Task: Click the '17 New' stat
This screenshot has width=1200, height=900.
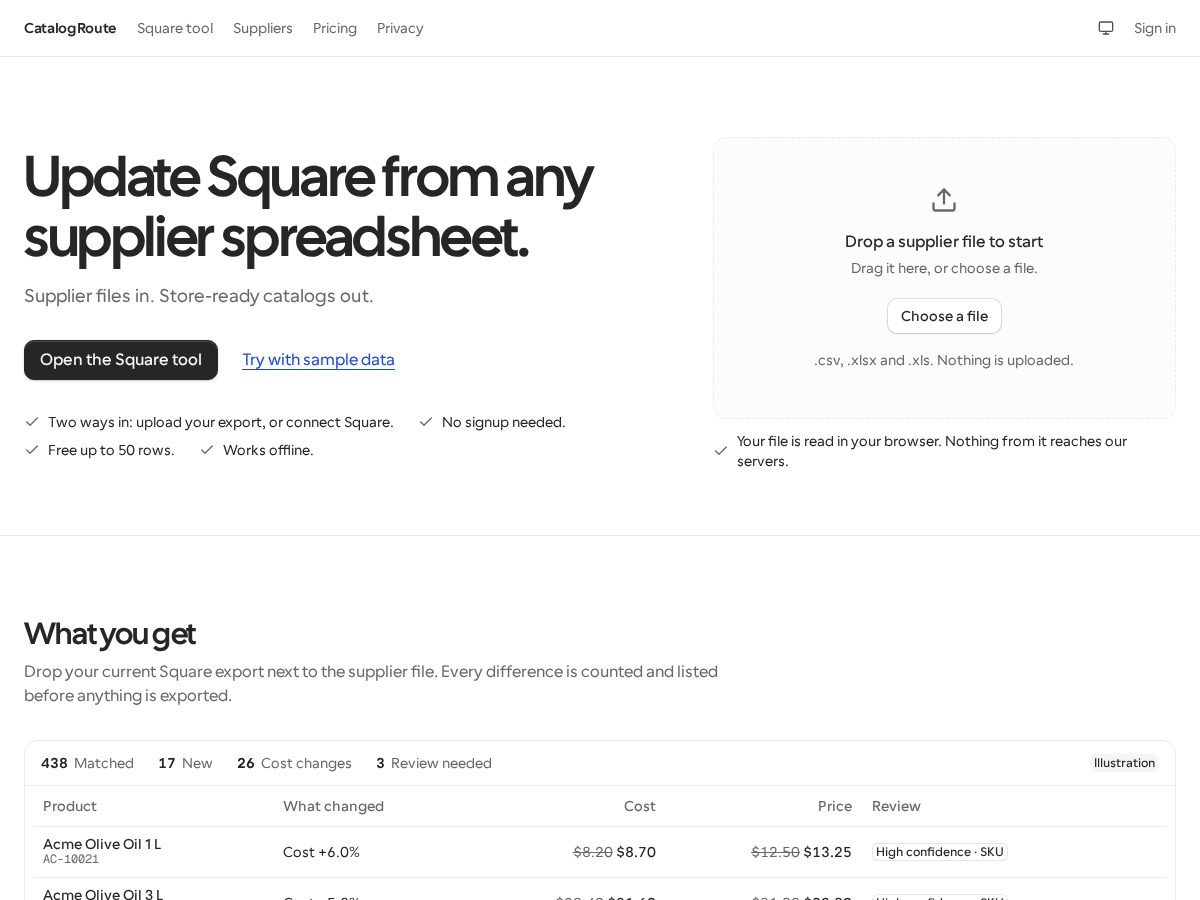Action: [185, 763]
